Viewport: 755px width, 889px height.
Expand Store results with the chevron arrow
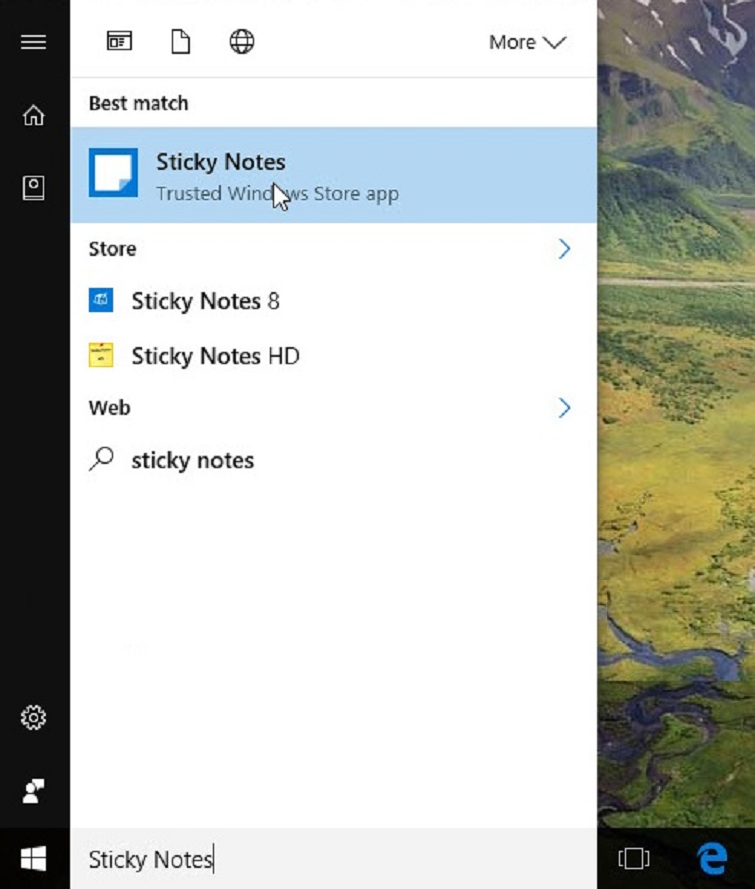point(564,249)
